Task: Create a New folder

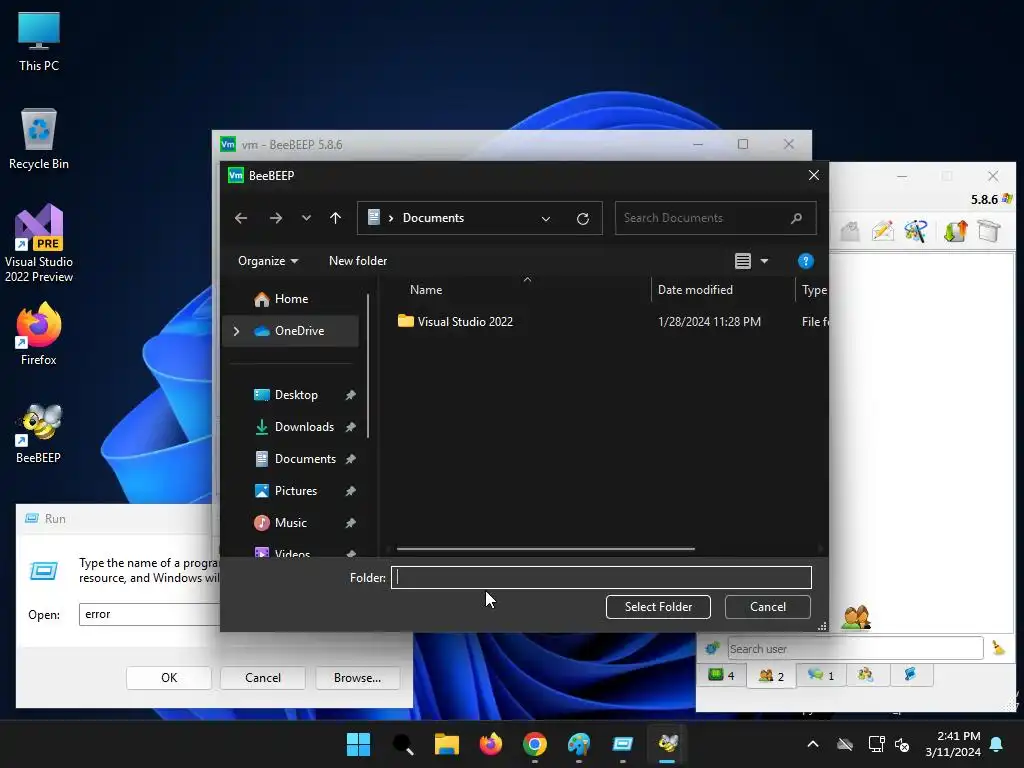Action: point(358,261)
